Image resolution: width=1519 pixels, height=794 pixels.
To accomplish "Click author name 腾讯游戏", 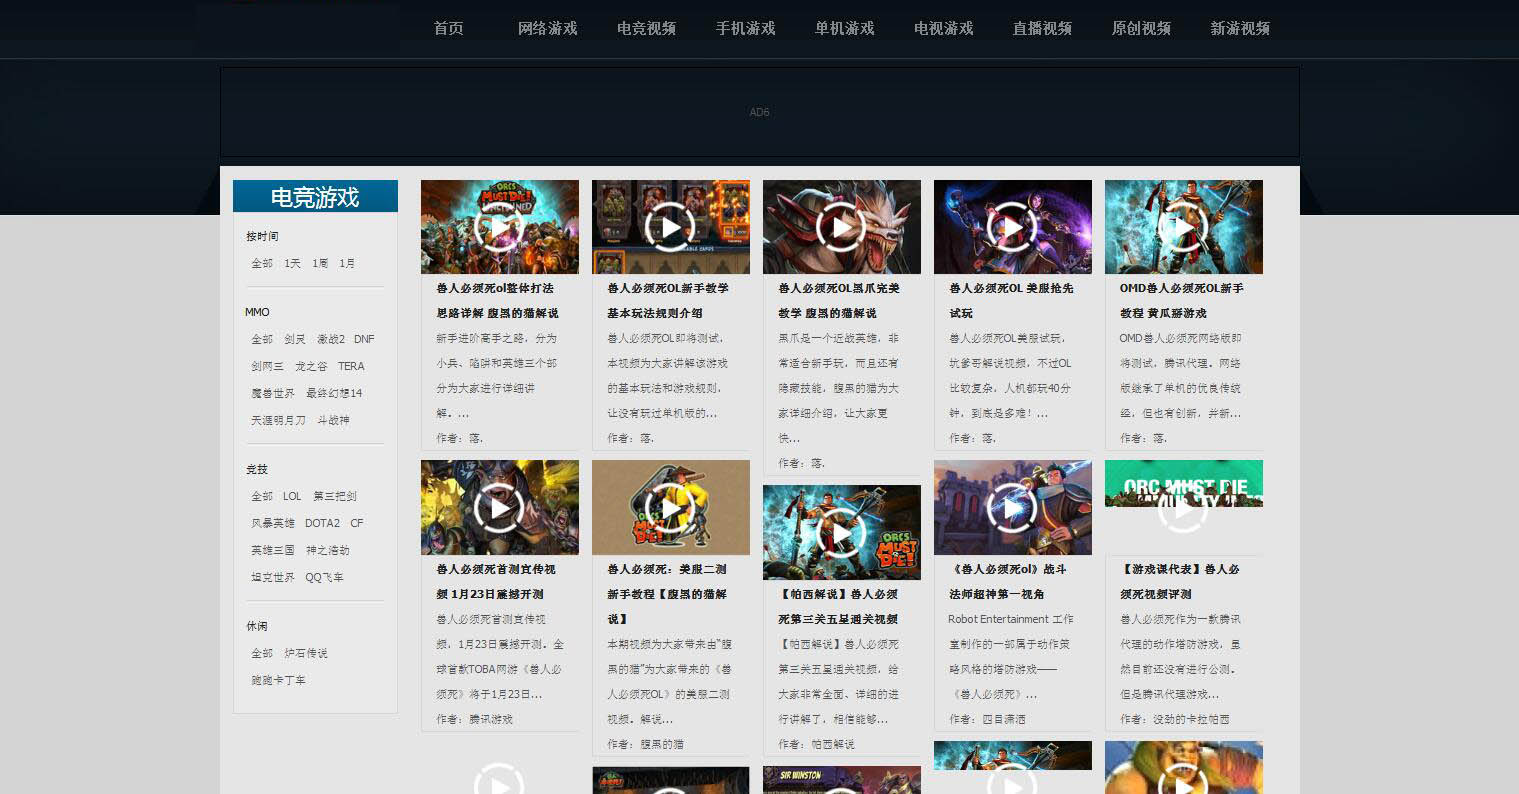I will [x=491, y=719].
